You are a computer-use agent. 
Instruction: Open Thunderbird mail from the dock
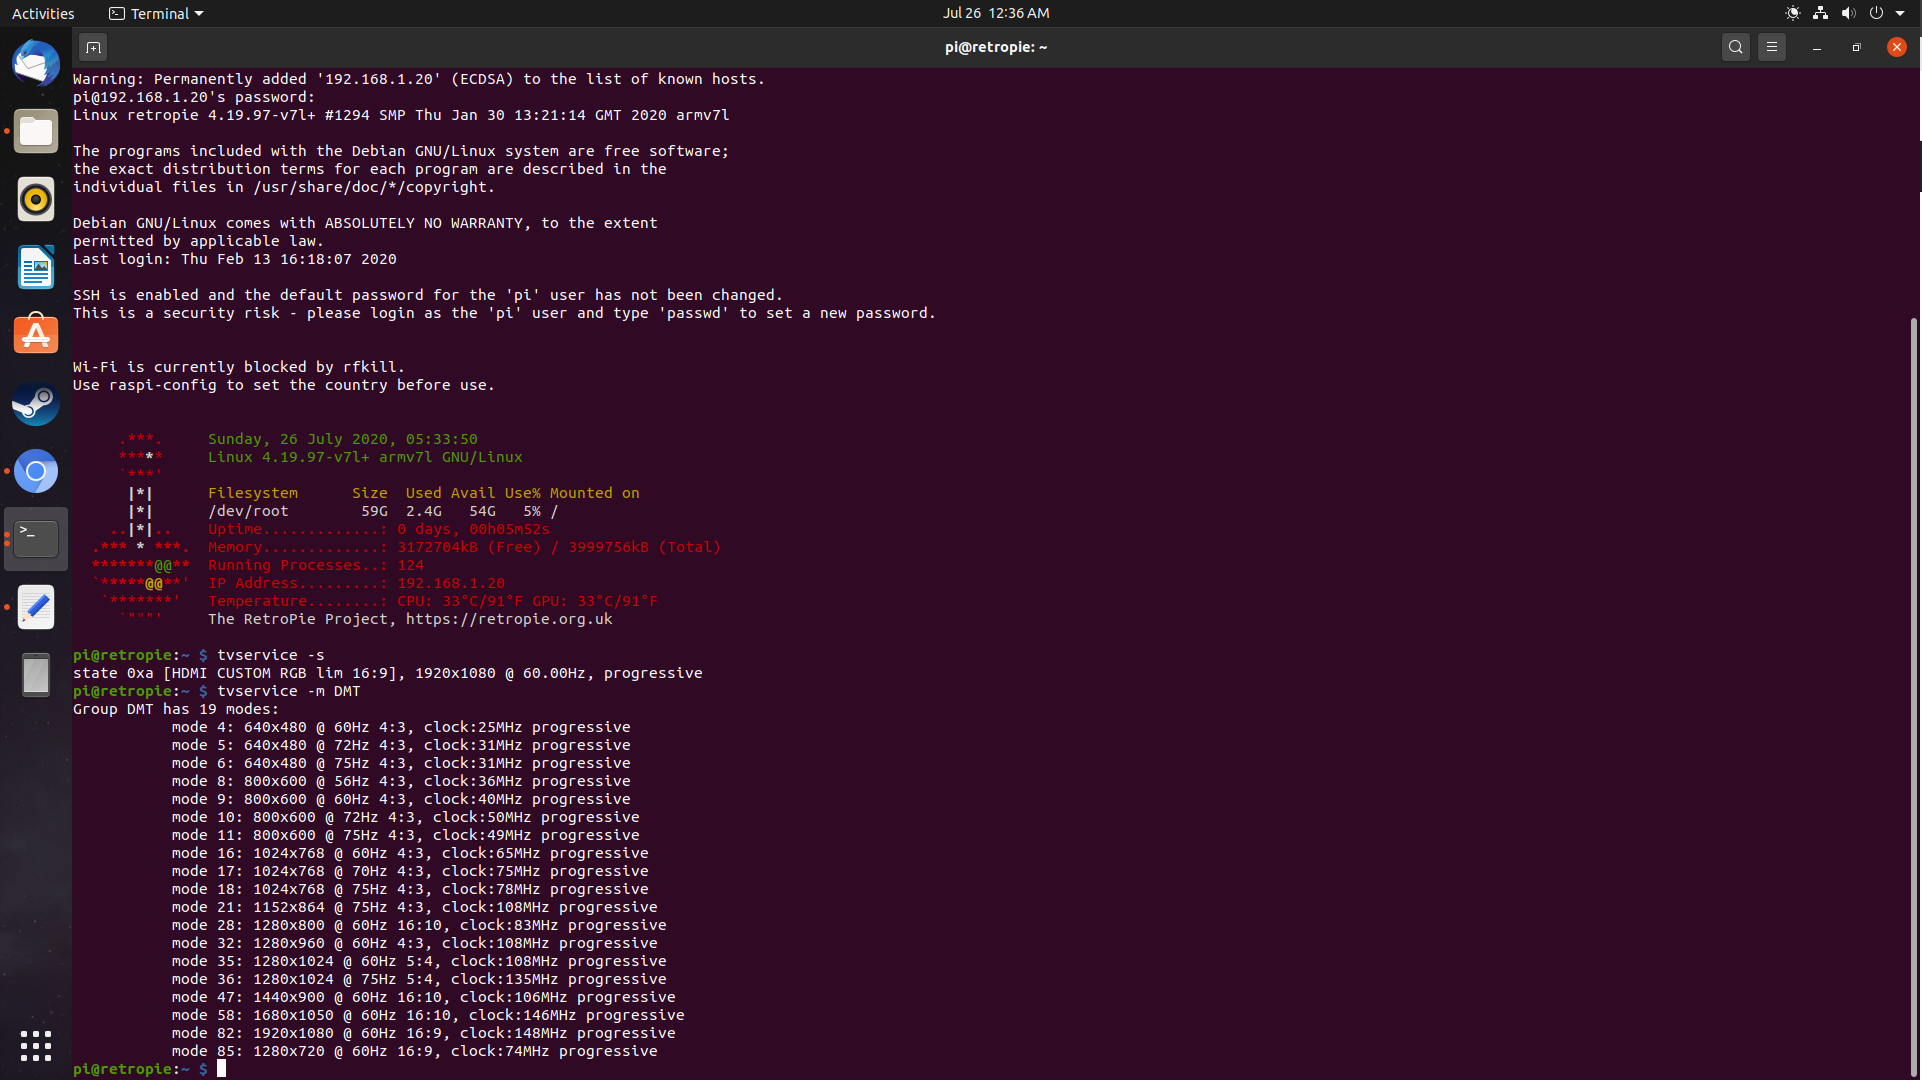36,64
